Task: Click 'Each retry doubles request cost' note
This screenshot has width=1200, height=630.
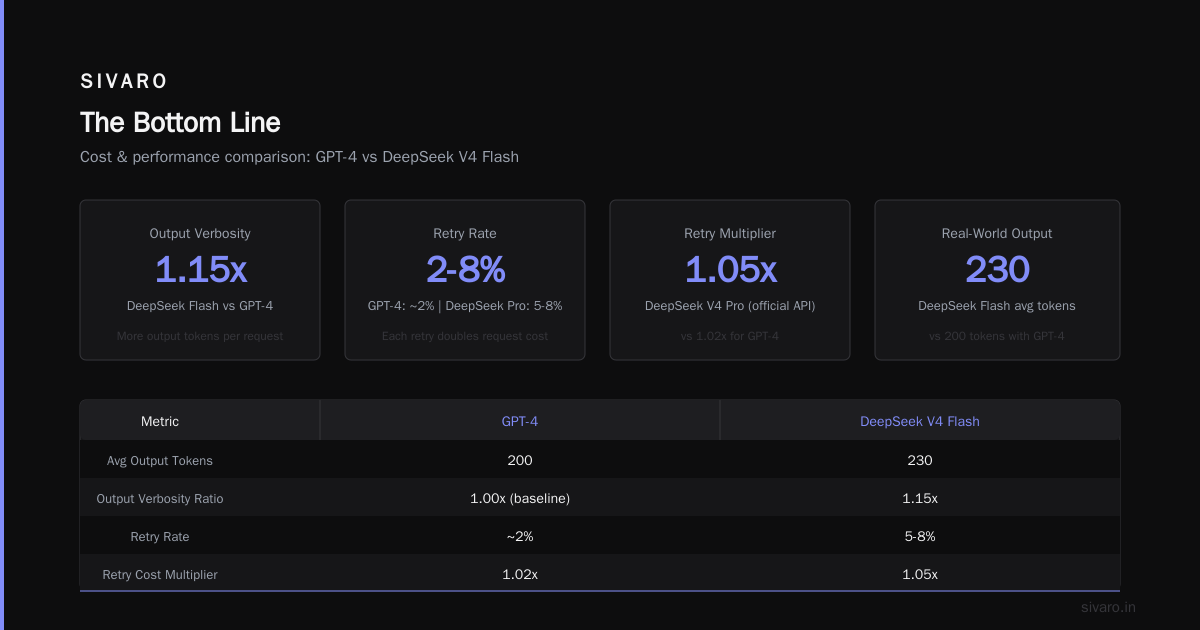Action: point(465,336)
